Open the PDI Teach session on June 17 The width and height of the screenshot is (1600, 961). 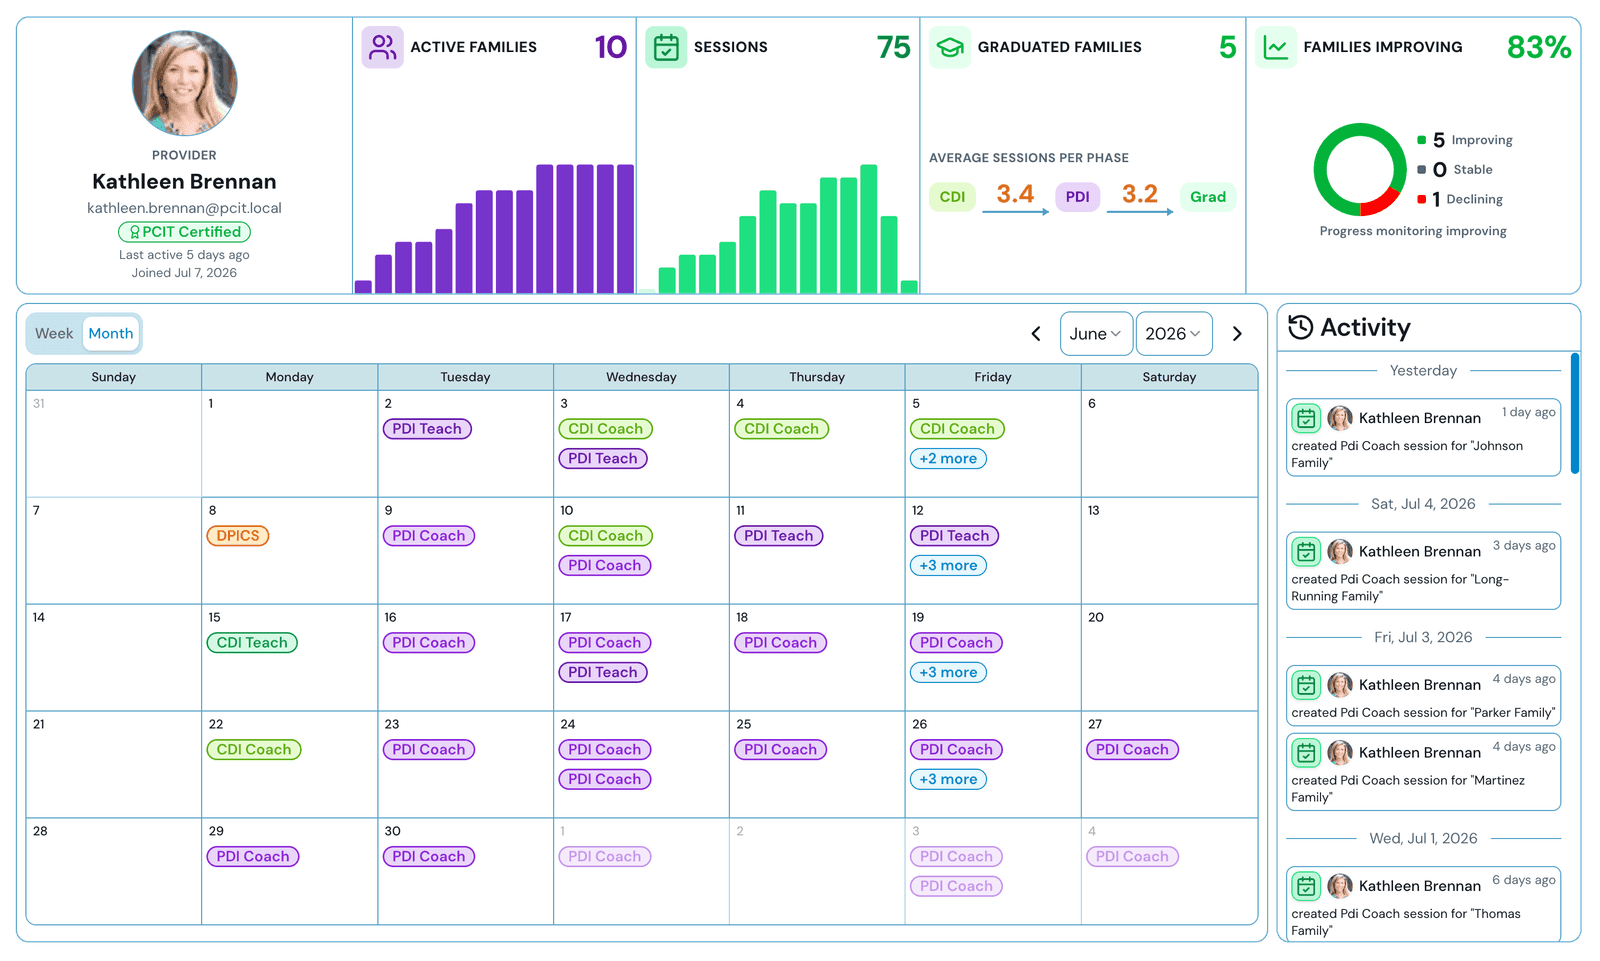[603, 673]
